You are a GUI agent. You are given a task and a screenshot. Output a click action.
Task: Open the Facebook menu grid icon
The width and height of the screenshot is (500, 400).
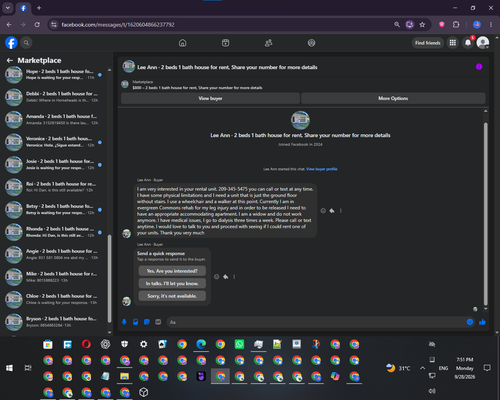[453, 43]
